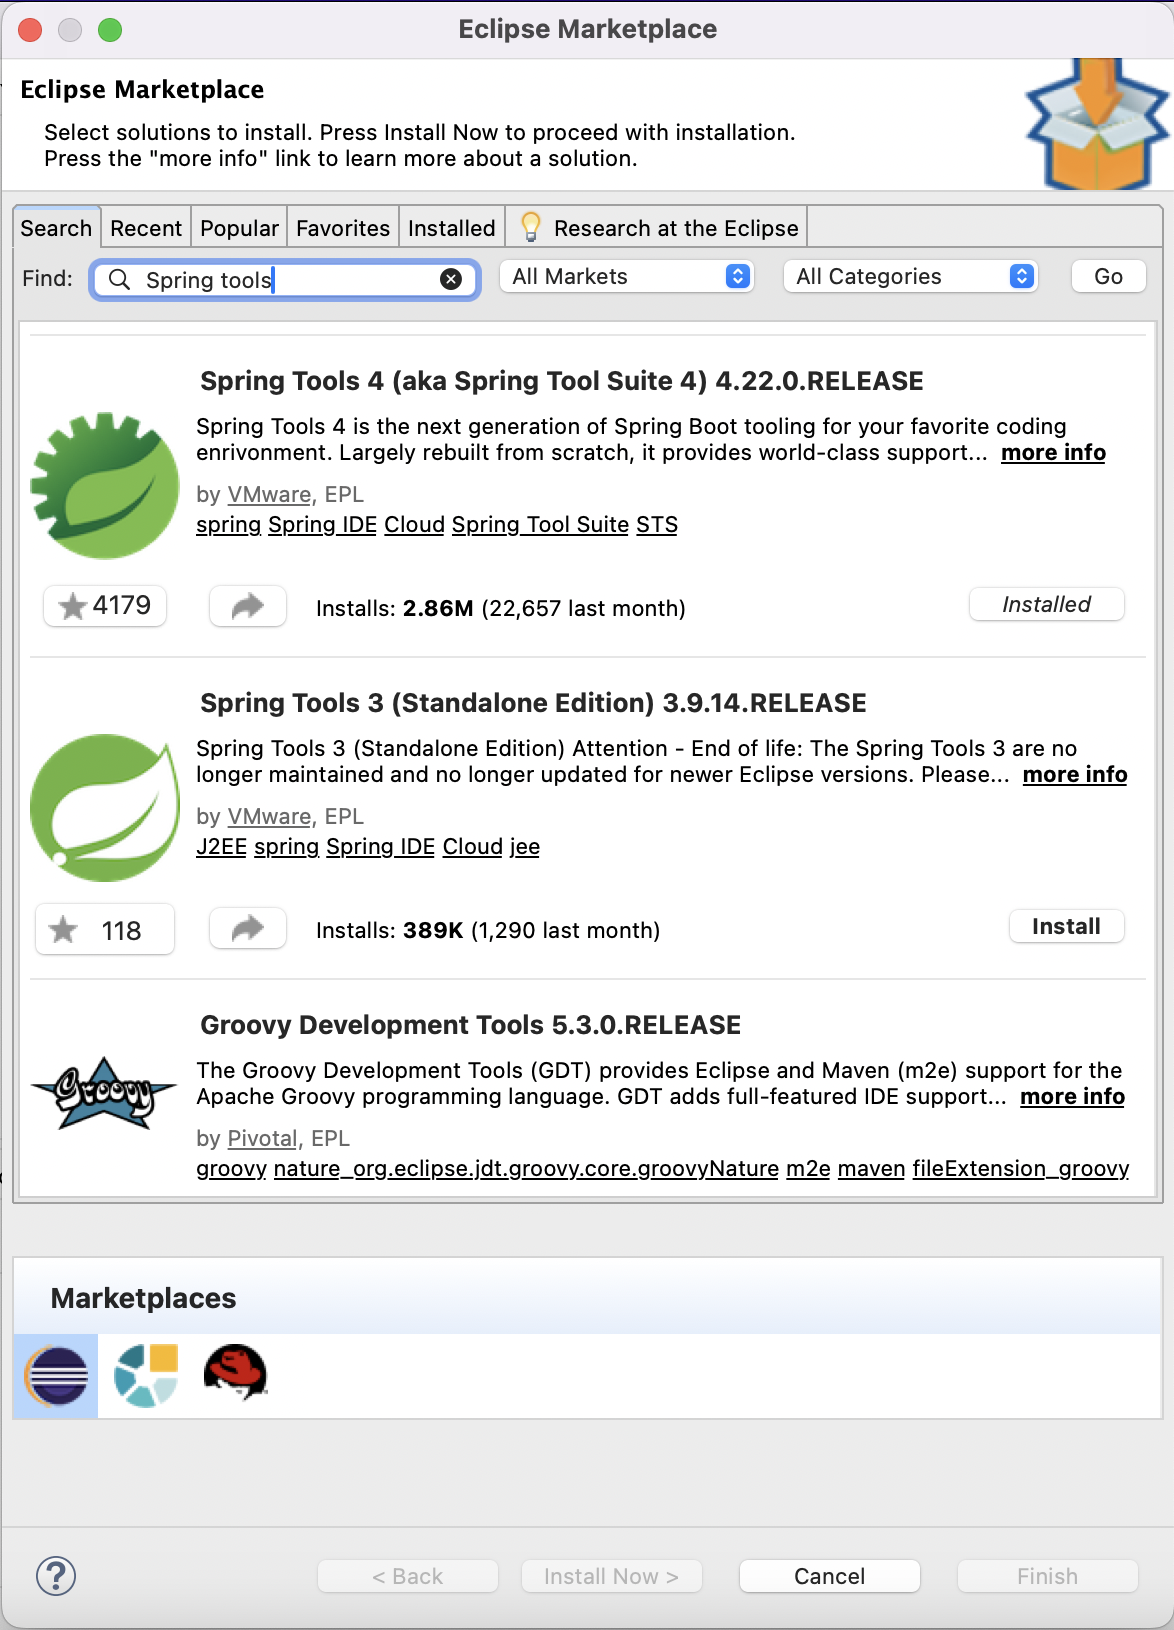This screenshot has height=1630, width=1174.
Task: Click the maven tag link
Action: coord(871,1169)
